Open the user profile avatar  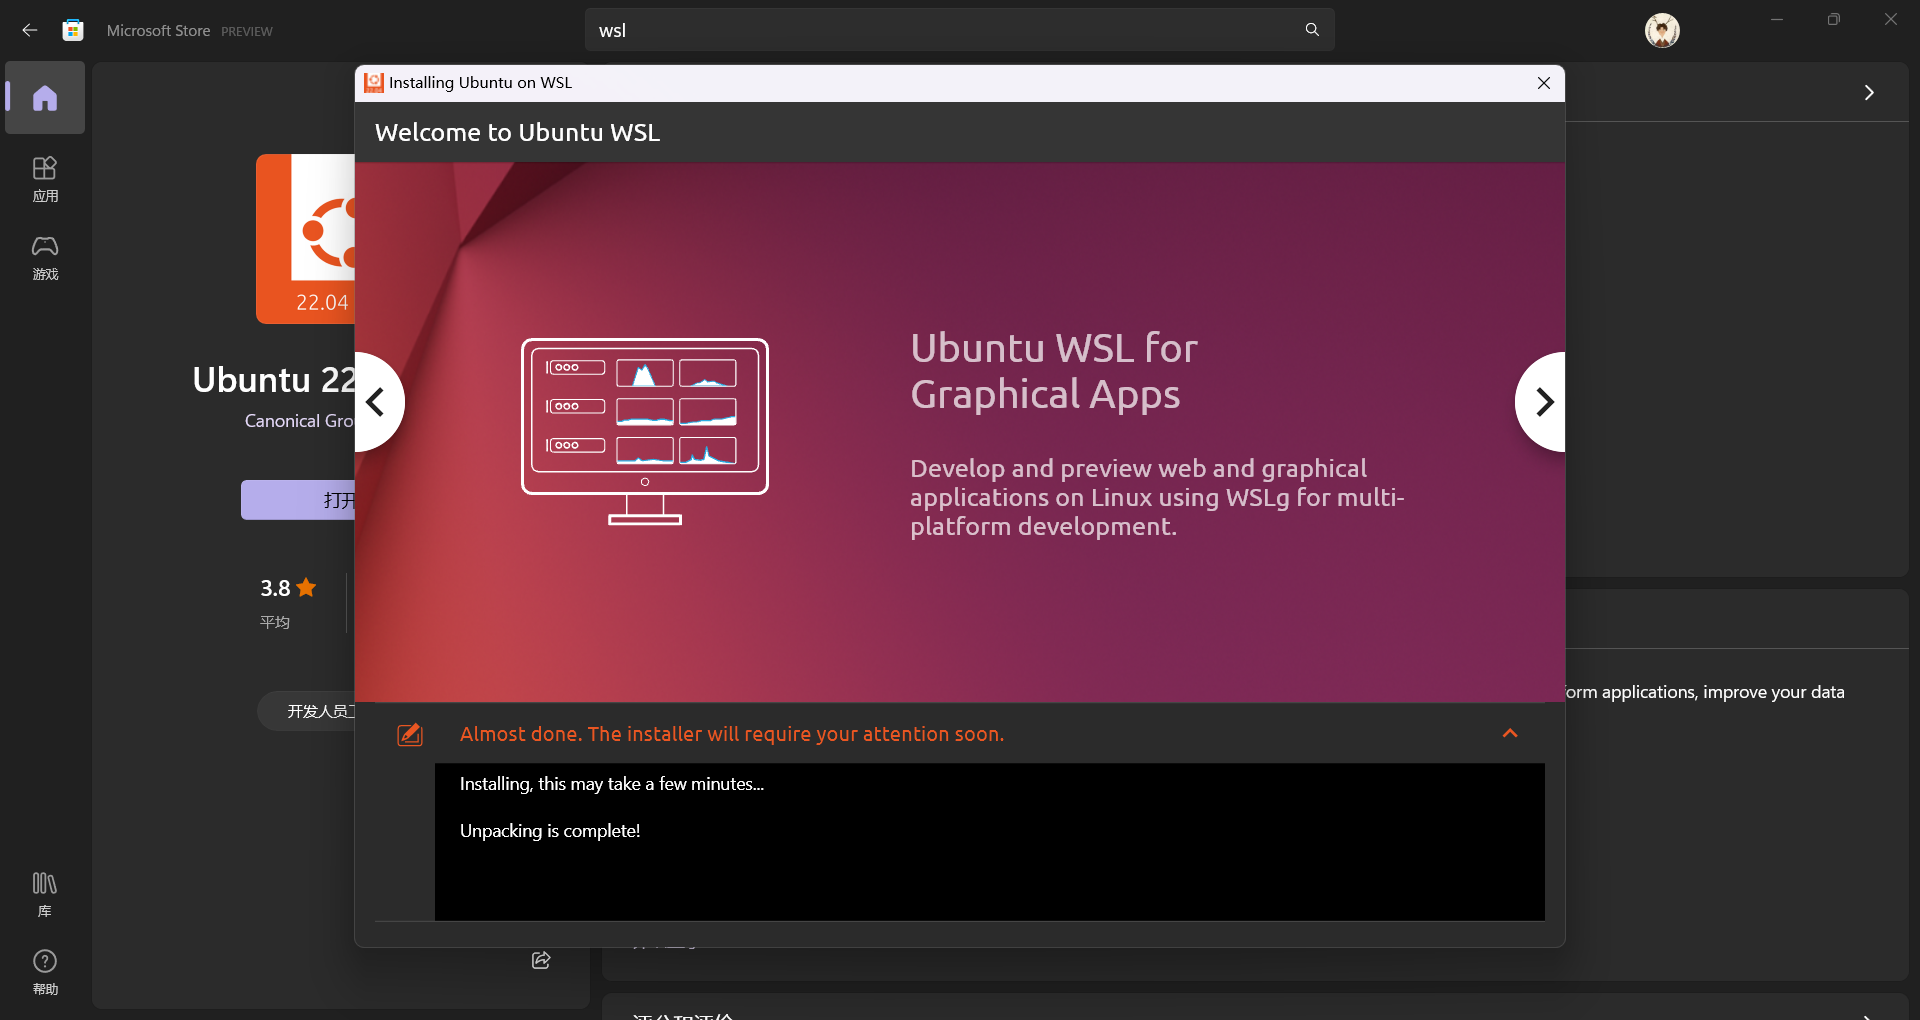[1662, 31]
